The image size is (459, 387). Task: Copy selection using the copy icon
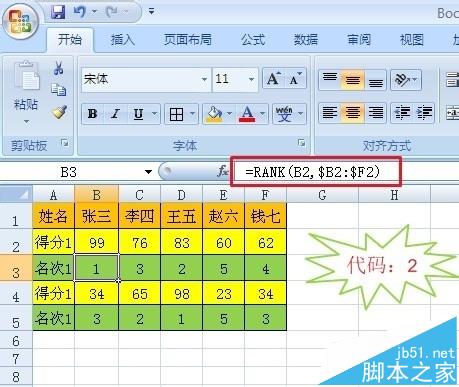59,90
